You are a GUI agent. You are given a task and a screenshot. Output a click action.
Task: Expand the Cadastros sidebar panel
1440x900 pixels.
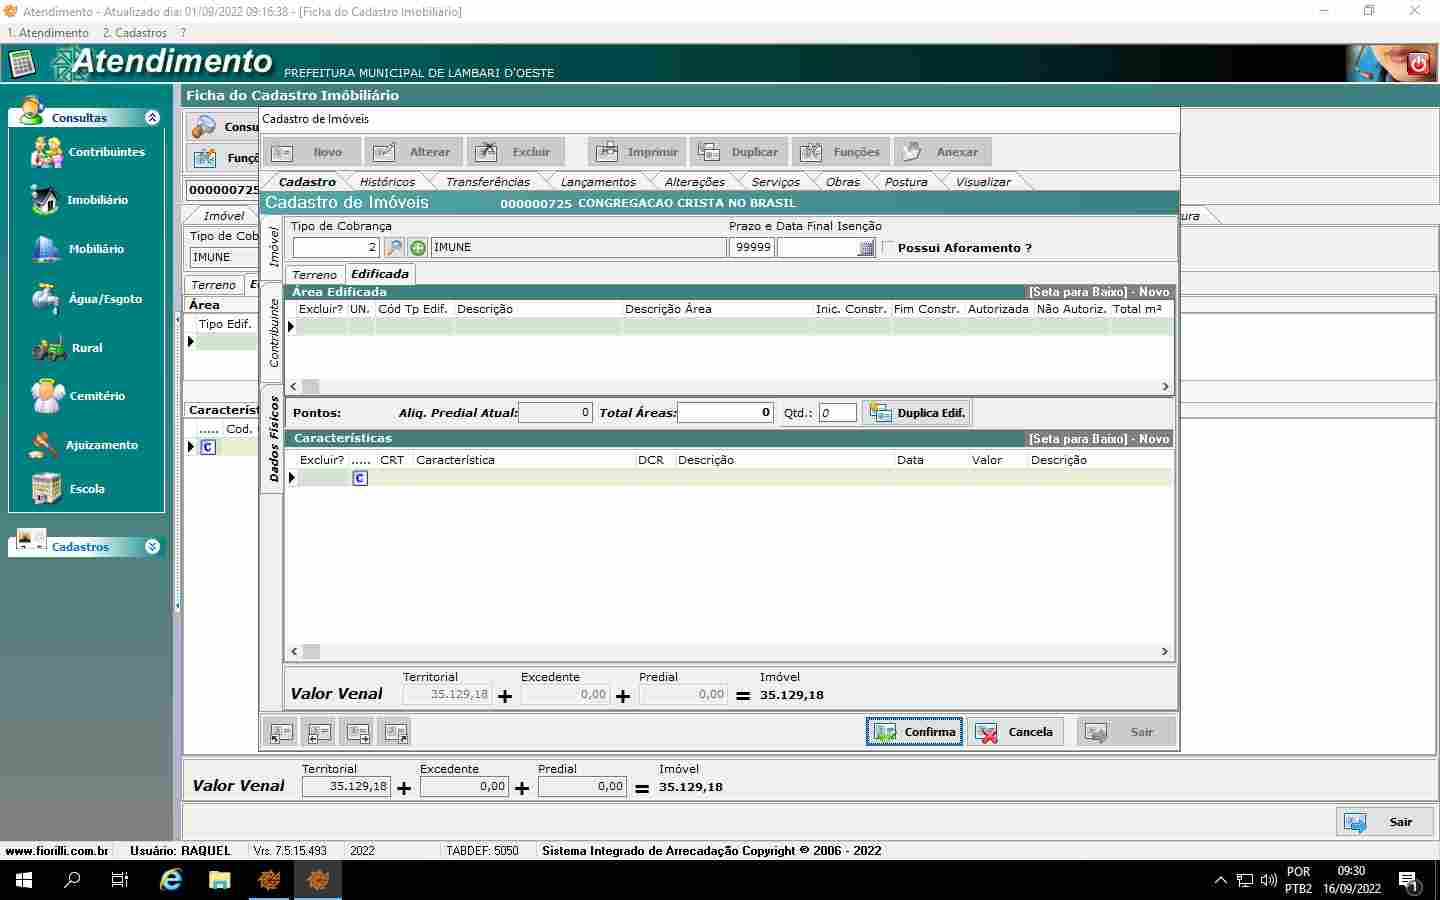(152, 547)
